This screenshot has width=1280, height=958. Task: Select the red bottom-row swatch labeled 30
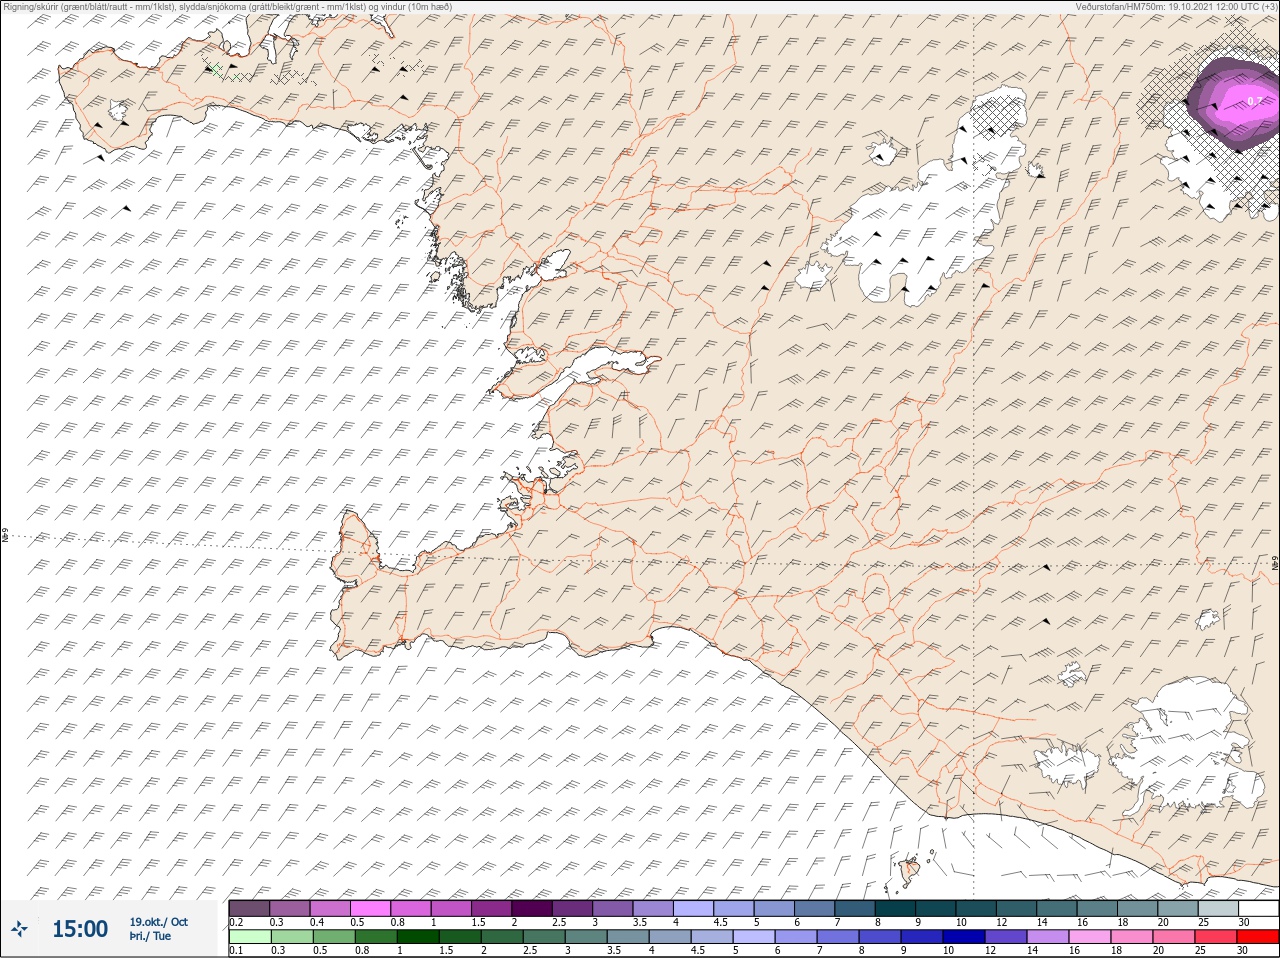point(1258,937)
